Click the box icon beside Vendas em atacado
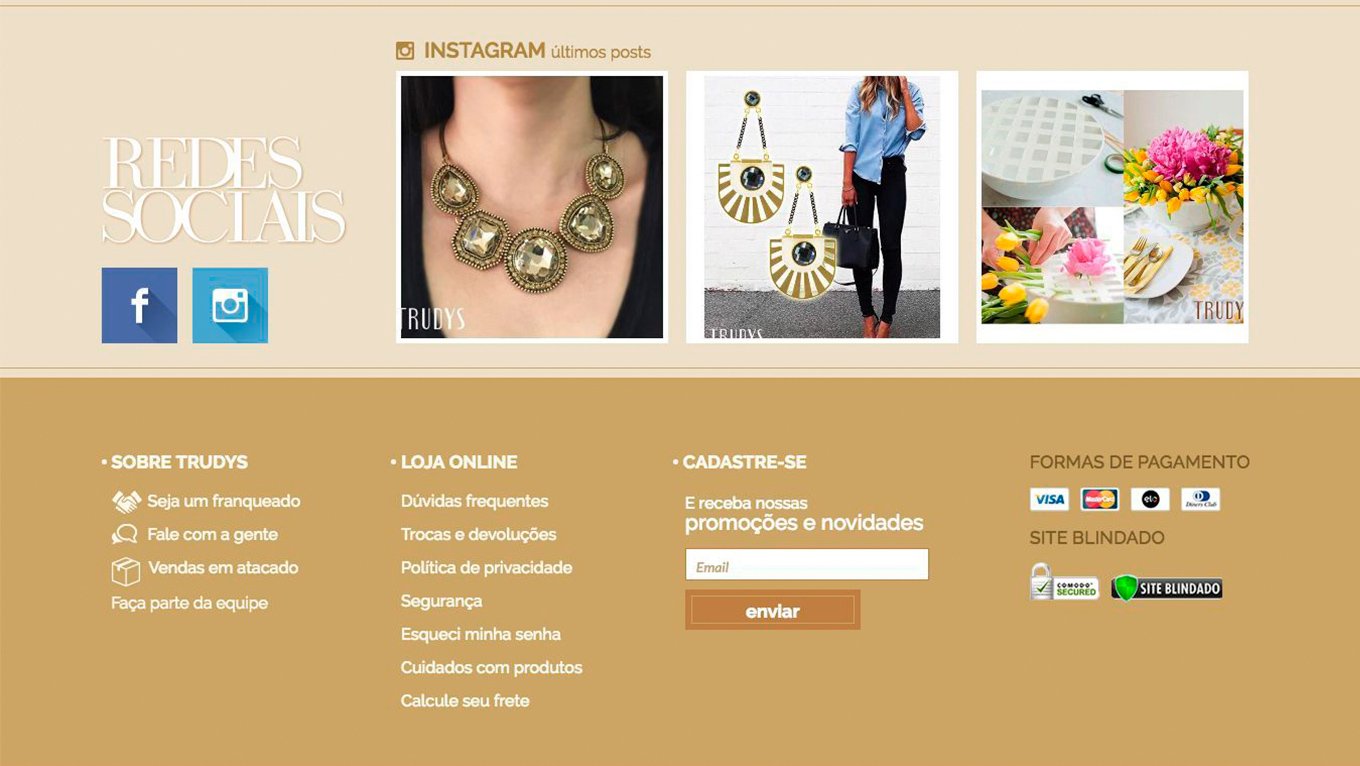 [125, 571]
